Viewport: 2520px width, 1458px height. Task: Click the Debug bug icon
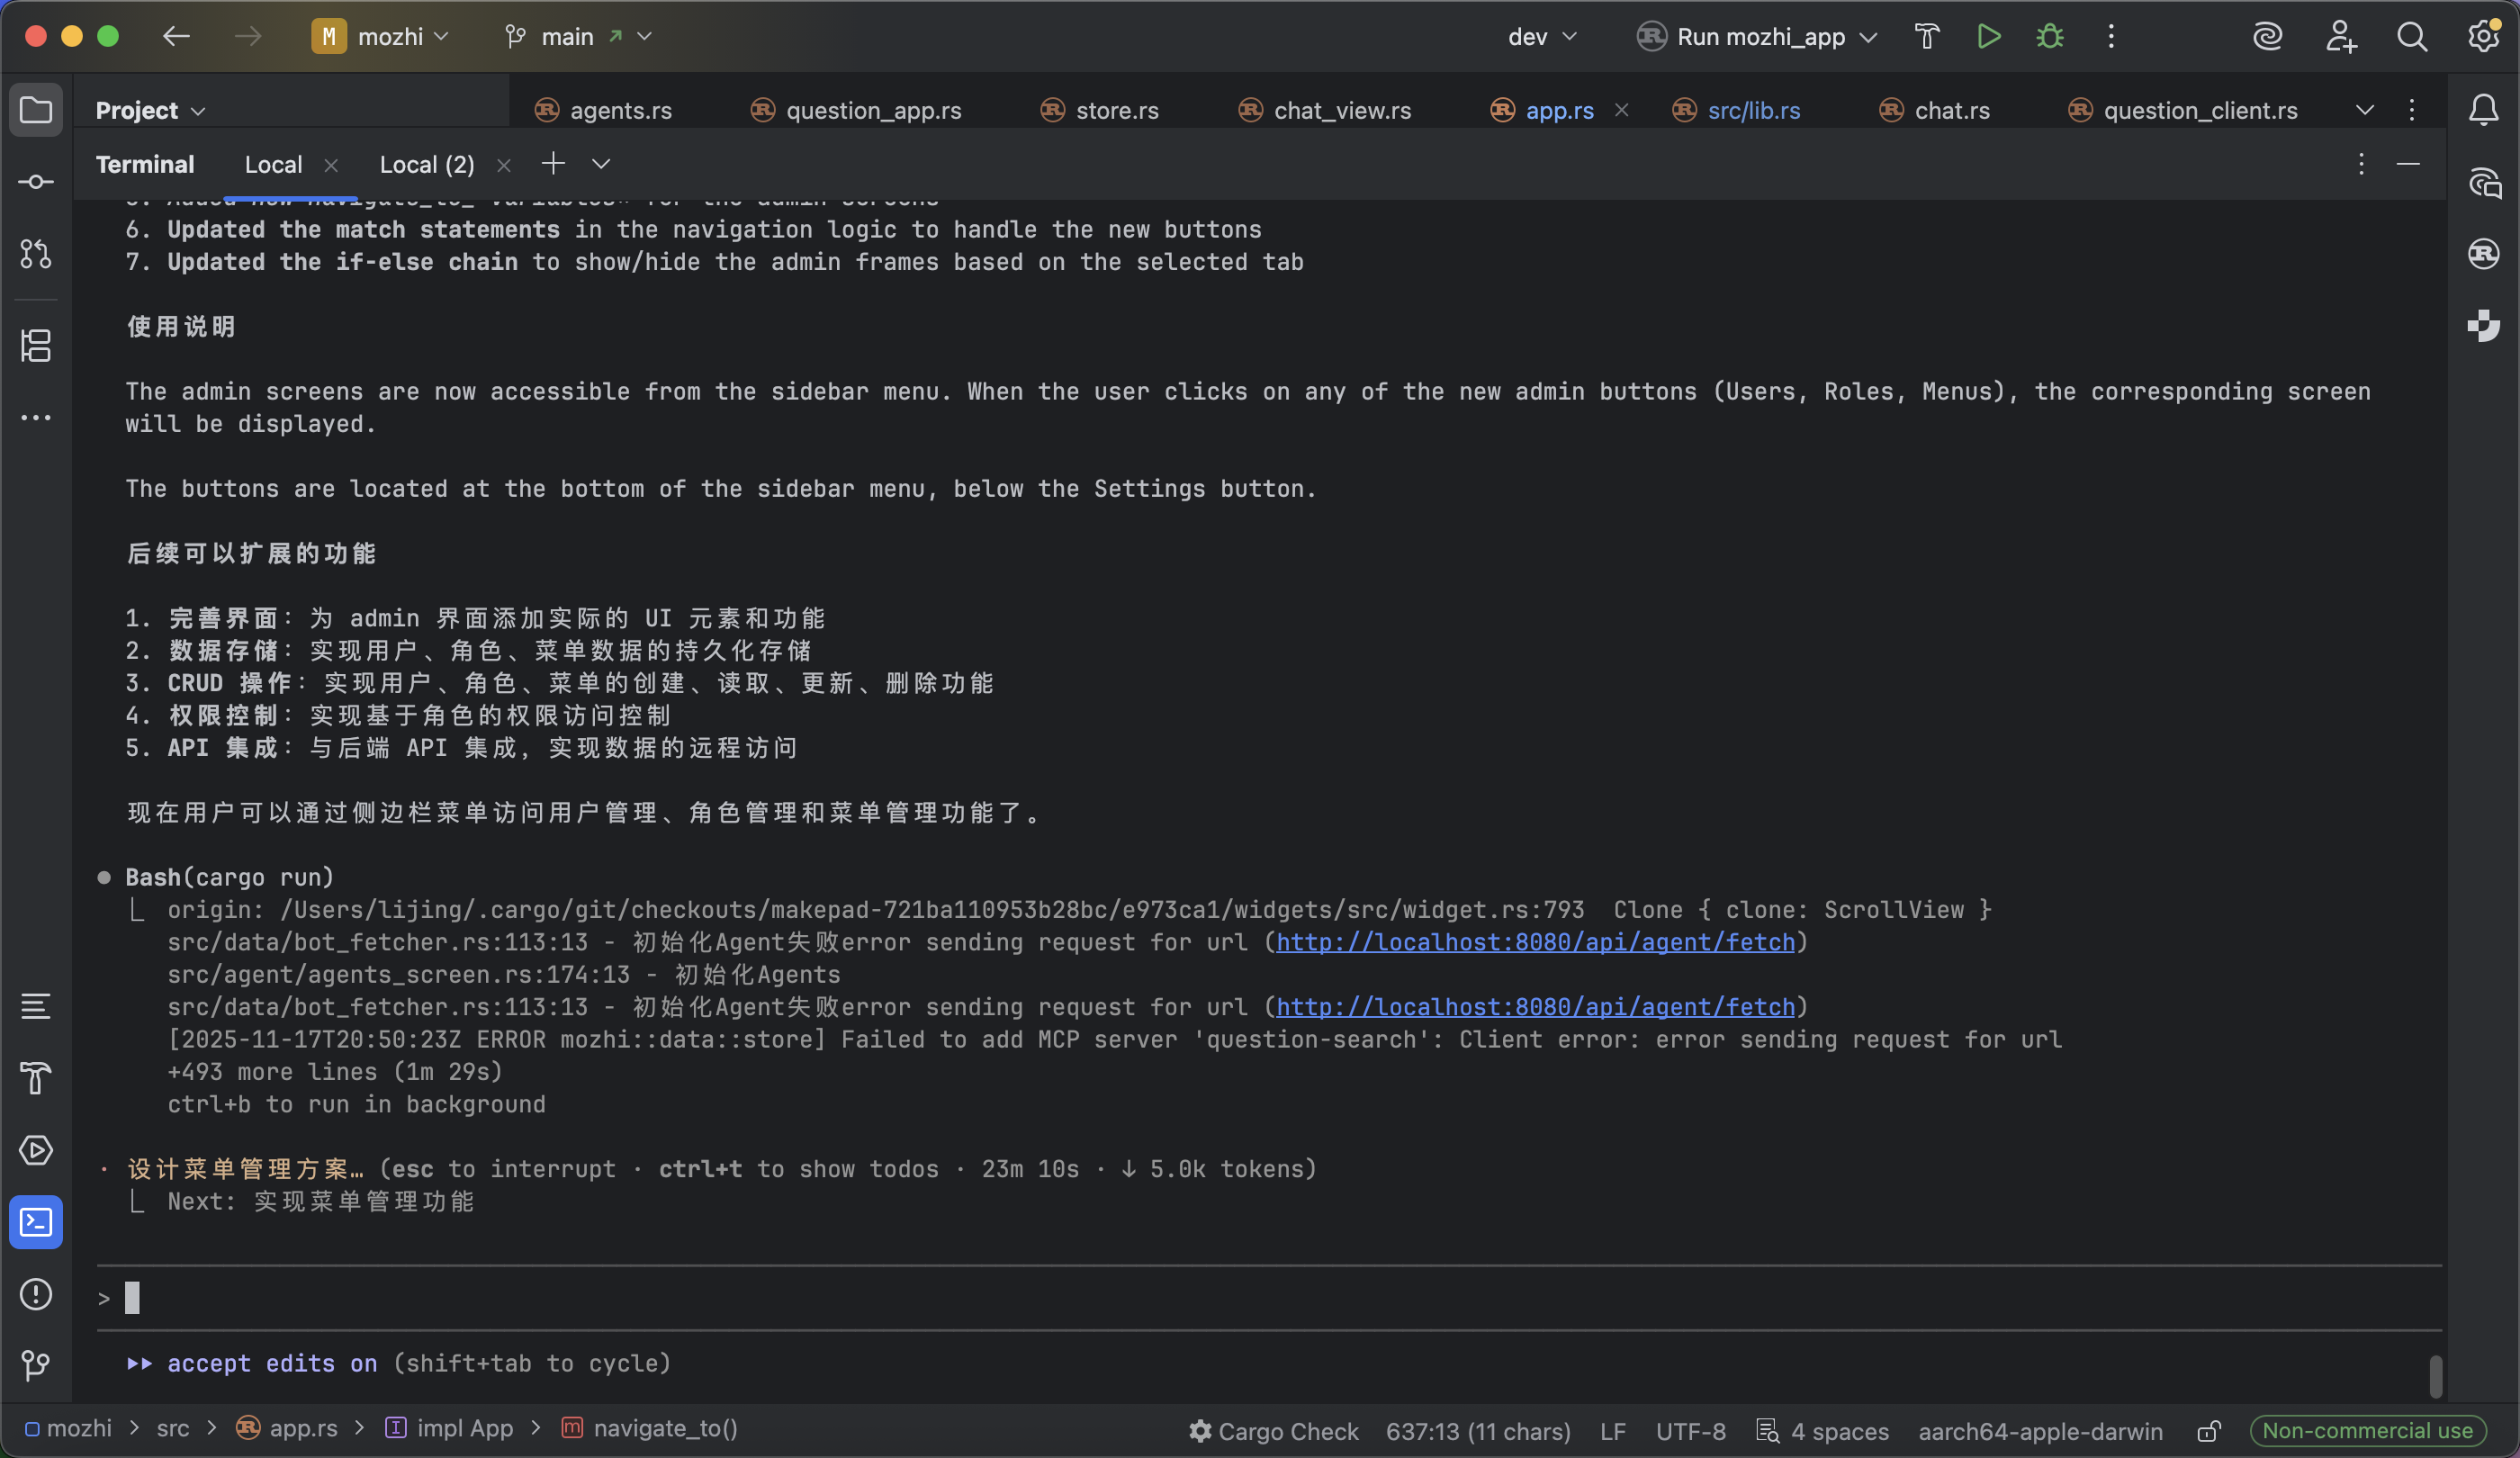tap(2049, 37)
